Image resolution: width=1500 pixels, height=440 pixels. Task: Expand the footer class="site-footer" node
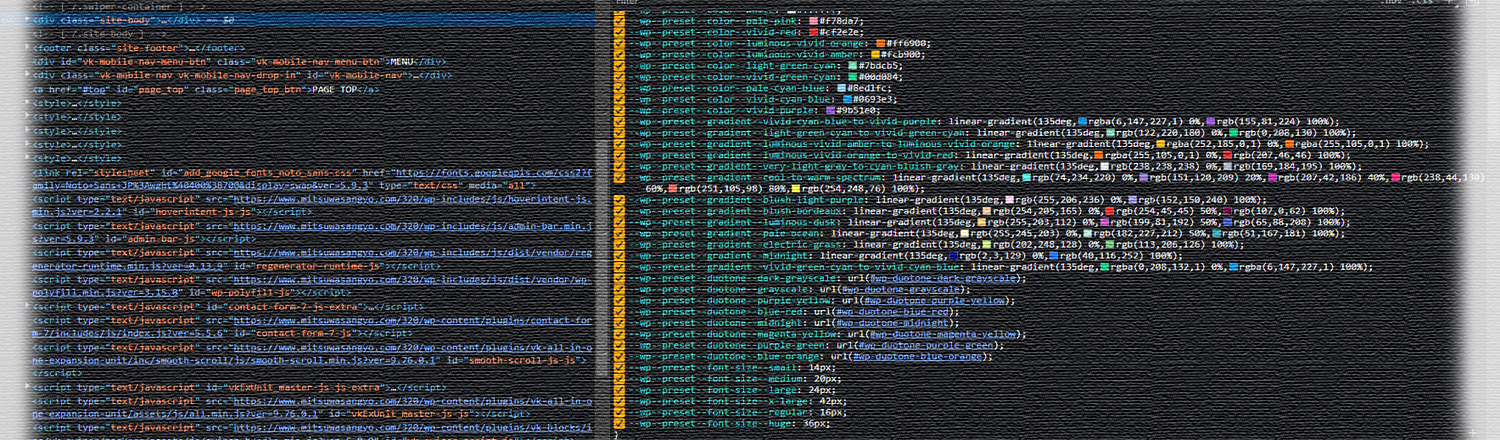tap(28, 48)
